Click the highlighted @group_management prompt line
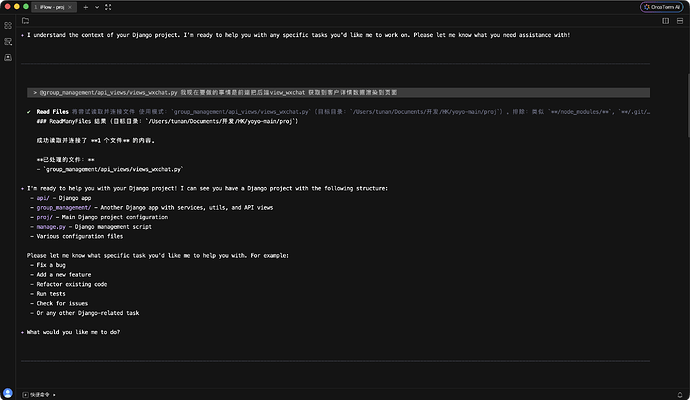Screen dimensions: 690x400 [338, 92]
